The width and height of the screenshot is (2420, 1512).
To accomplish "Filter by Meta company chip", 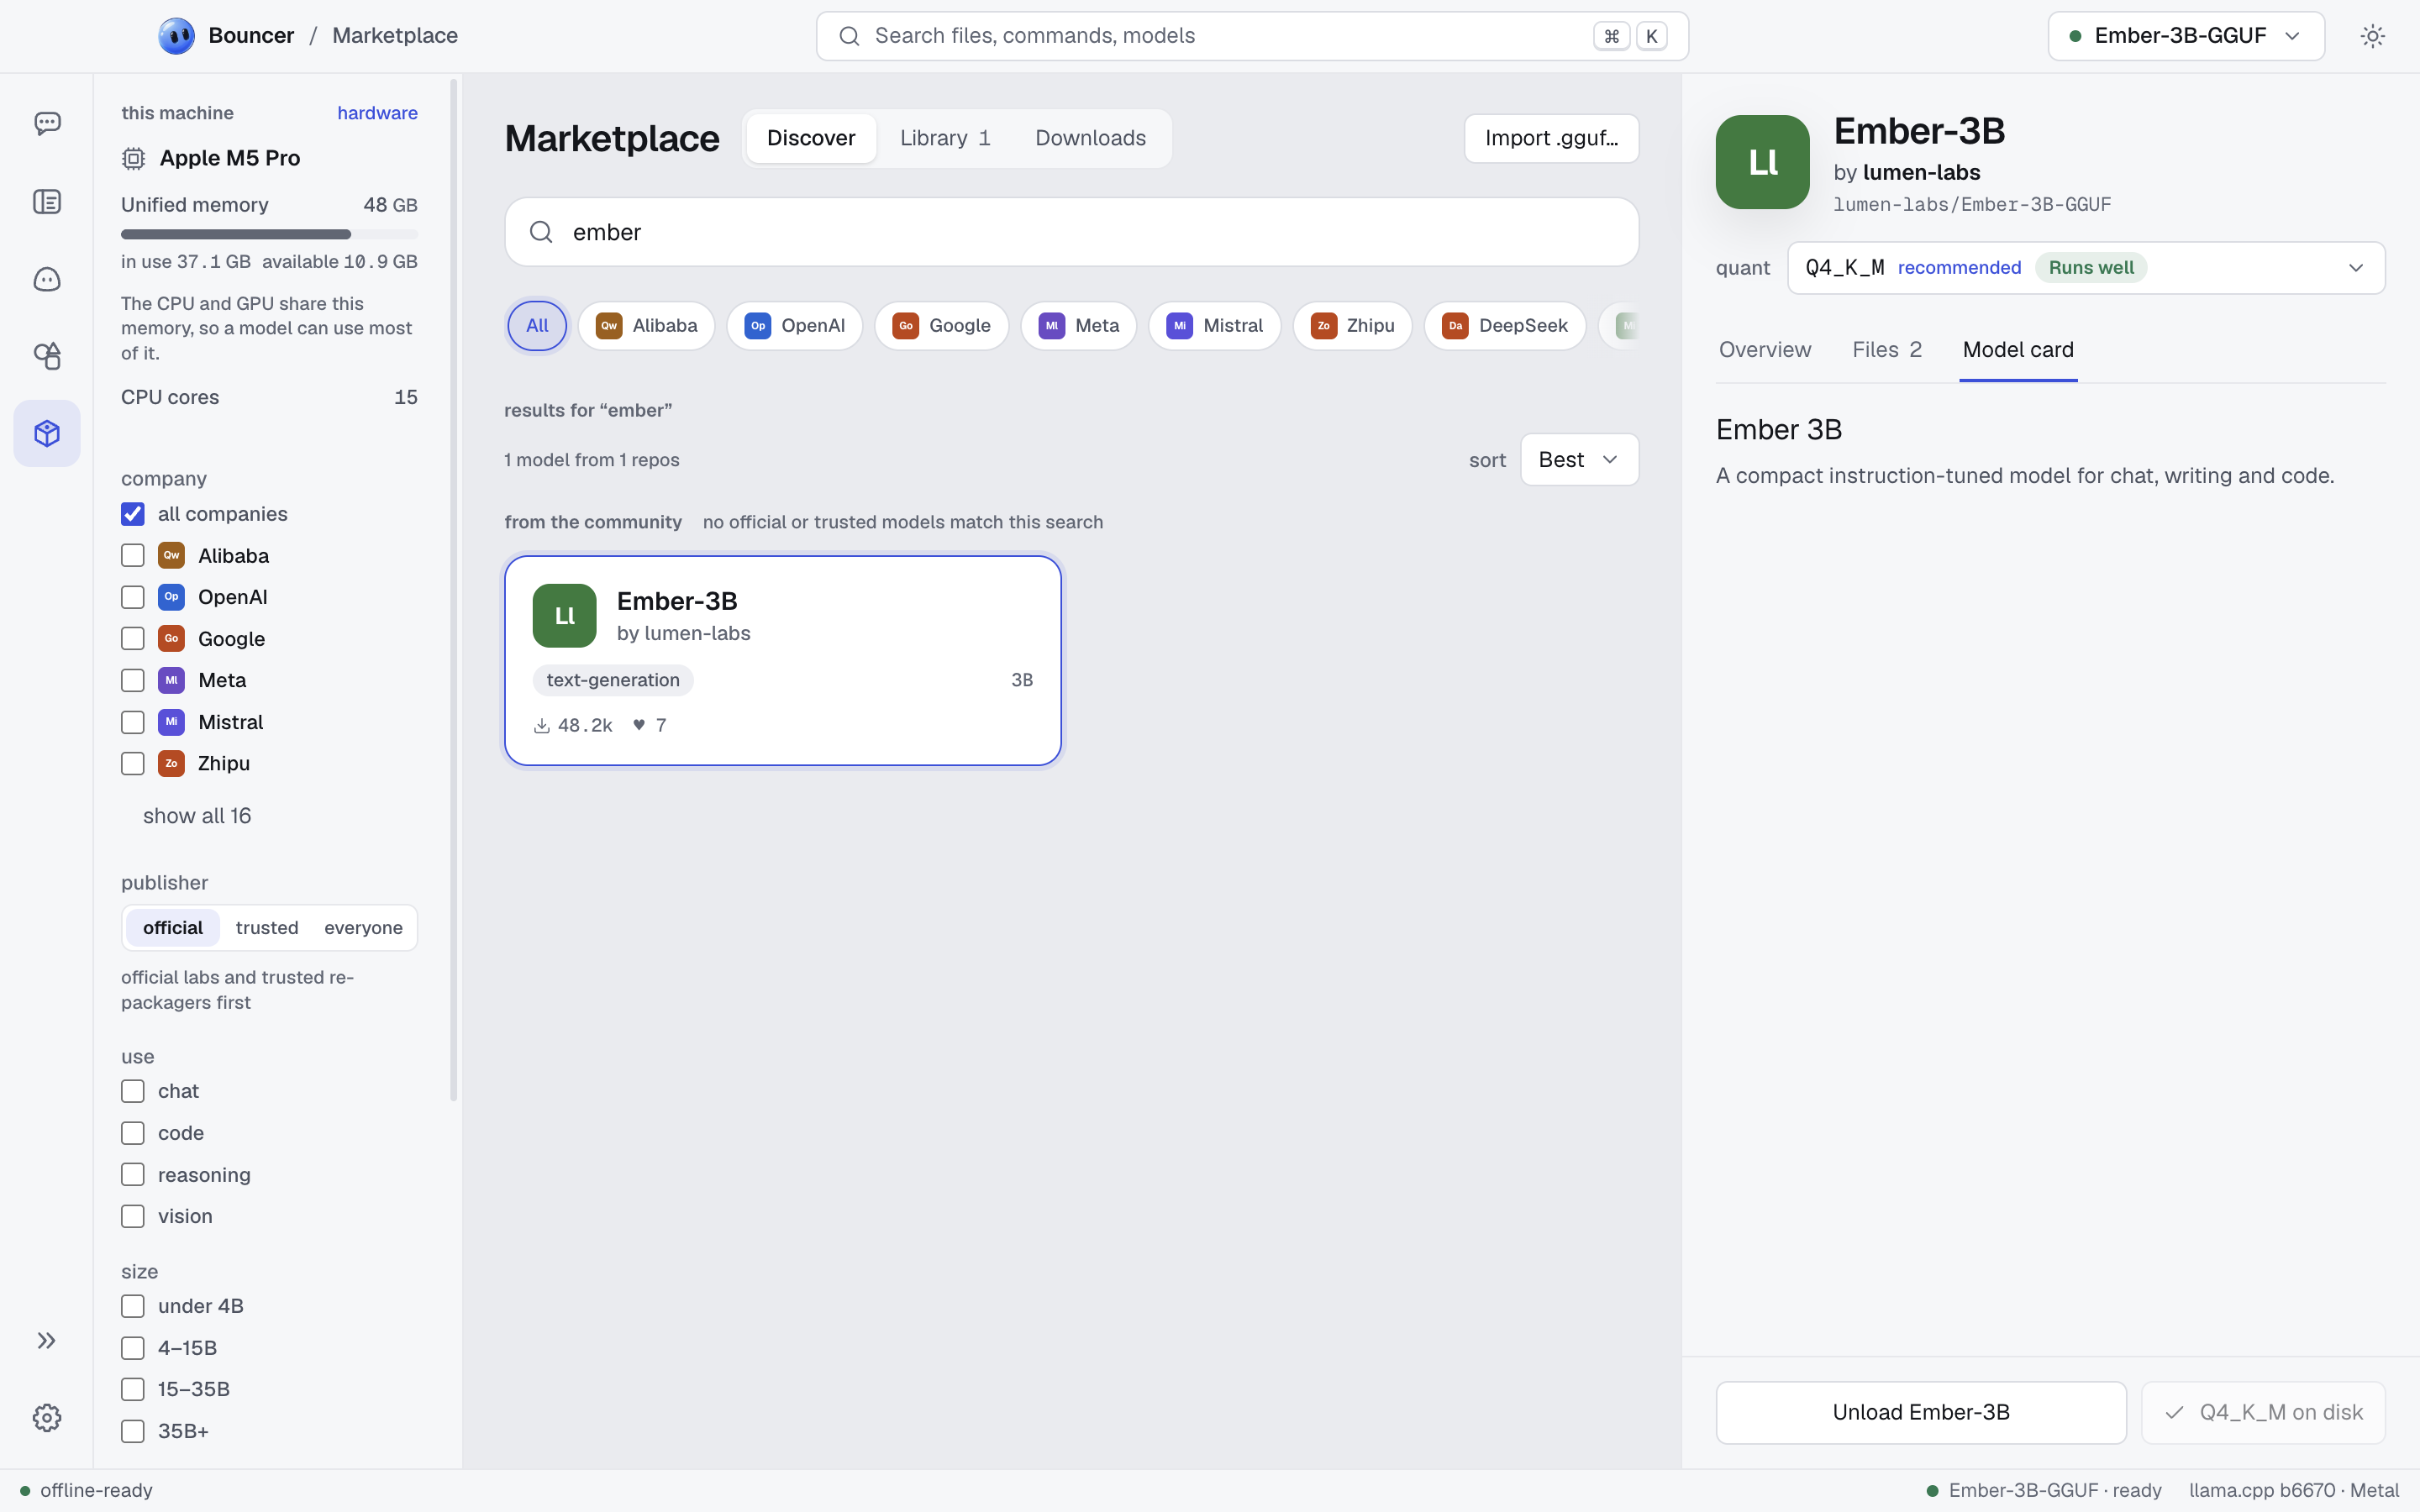I will 1078,325.
